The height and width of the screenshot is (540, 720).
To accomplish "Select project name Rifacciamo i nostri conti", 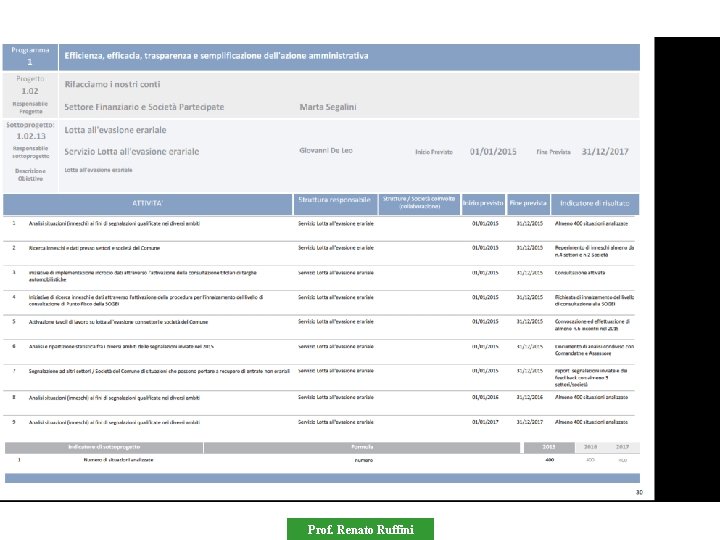I will click(112, 84).
